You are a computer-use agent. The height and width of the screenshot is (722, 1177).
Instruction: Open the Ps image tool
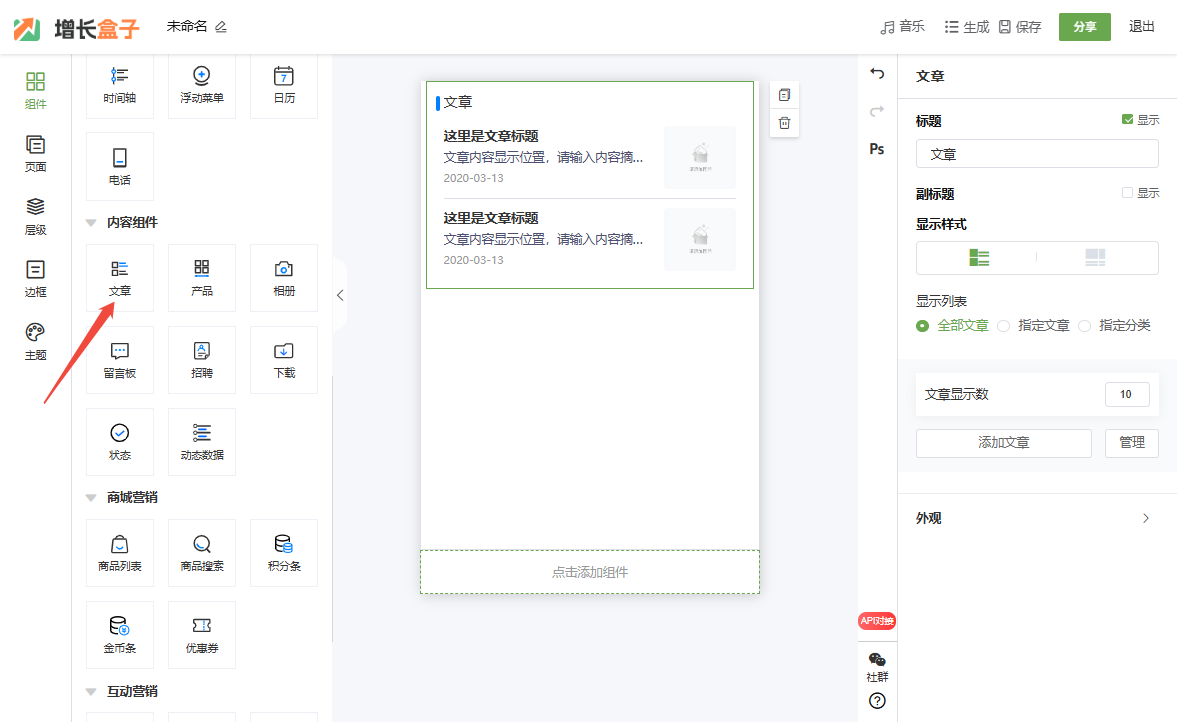877,149
